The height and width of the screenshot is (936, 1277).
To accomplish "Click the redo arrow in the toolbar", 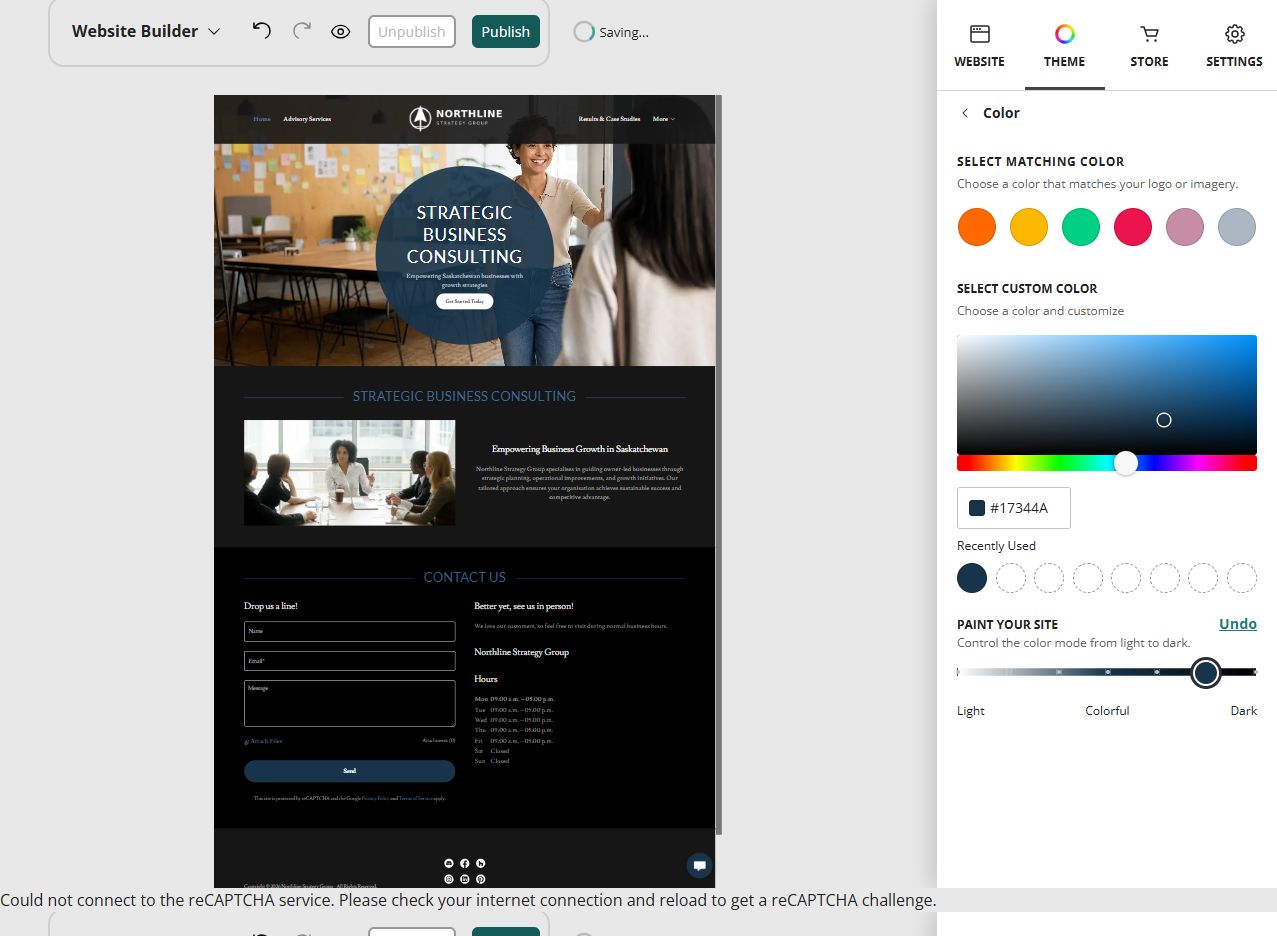I will (x=302, y=31).
